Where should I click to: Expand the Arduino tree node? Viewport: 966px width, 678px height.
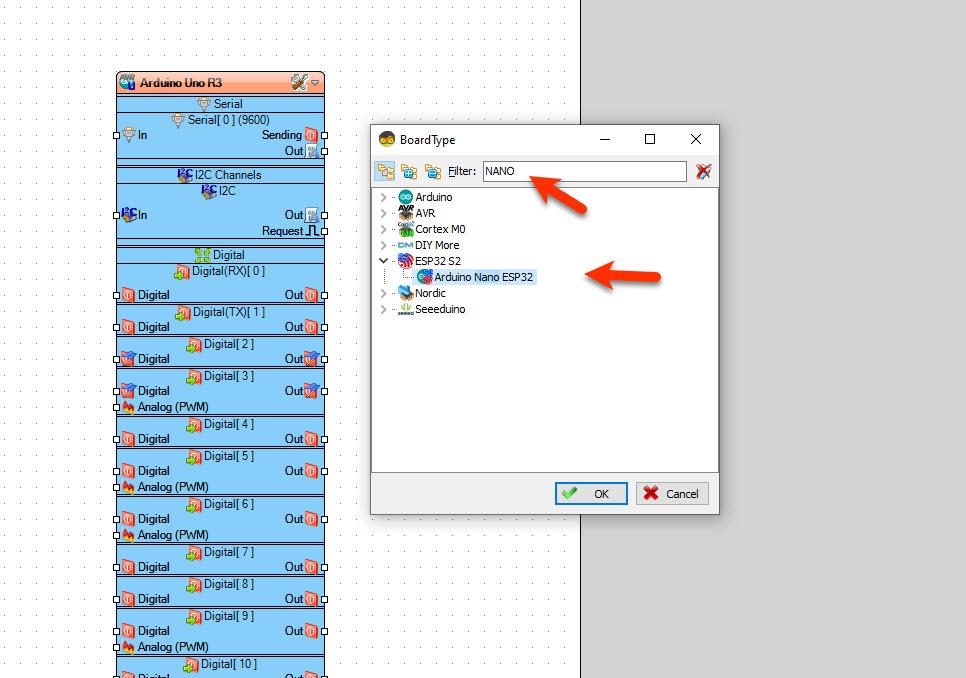[x=383, y=197]
